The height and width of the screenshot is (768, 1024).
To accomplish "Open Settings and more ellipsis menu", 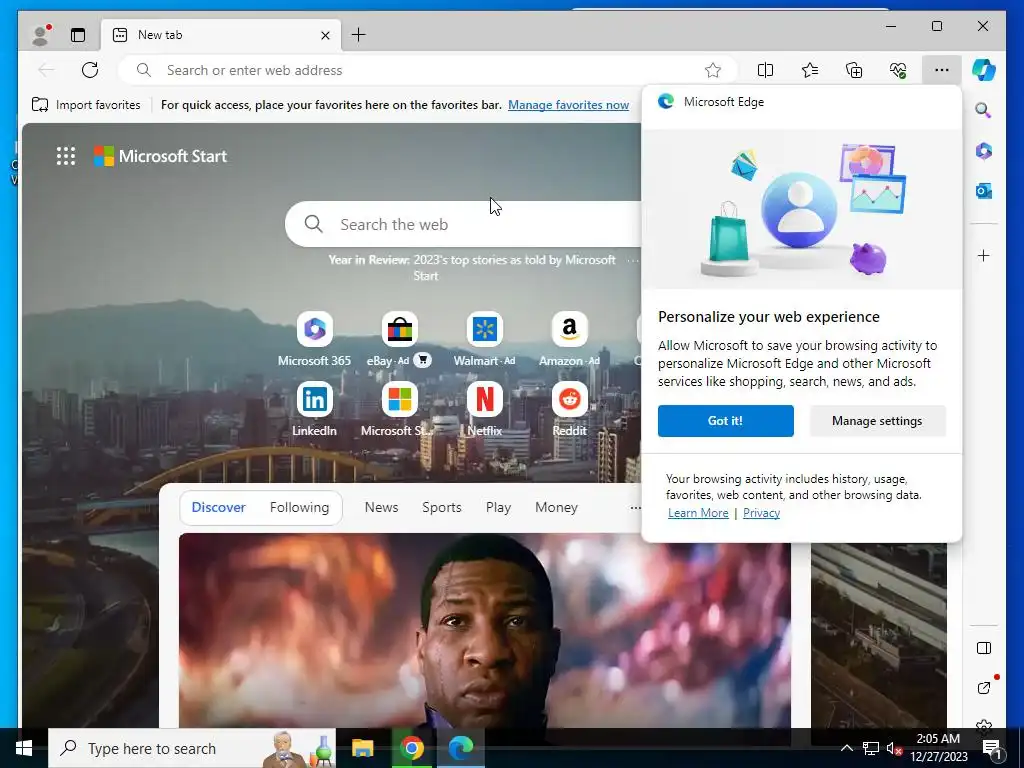I will 941,70.
